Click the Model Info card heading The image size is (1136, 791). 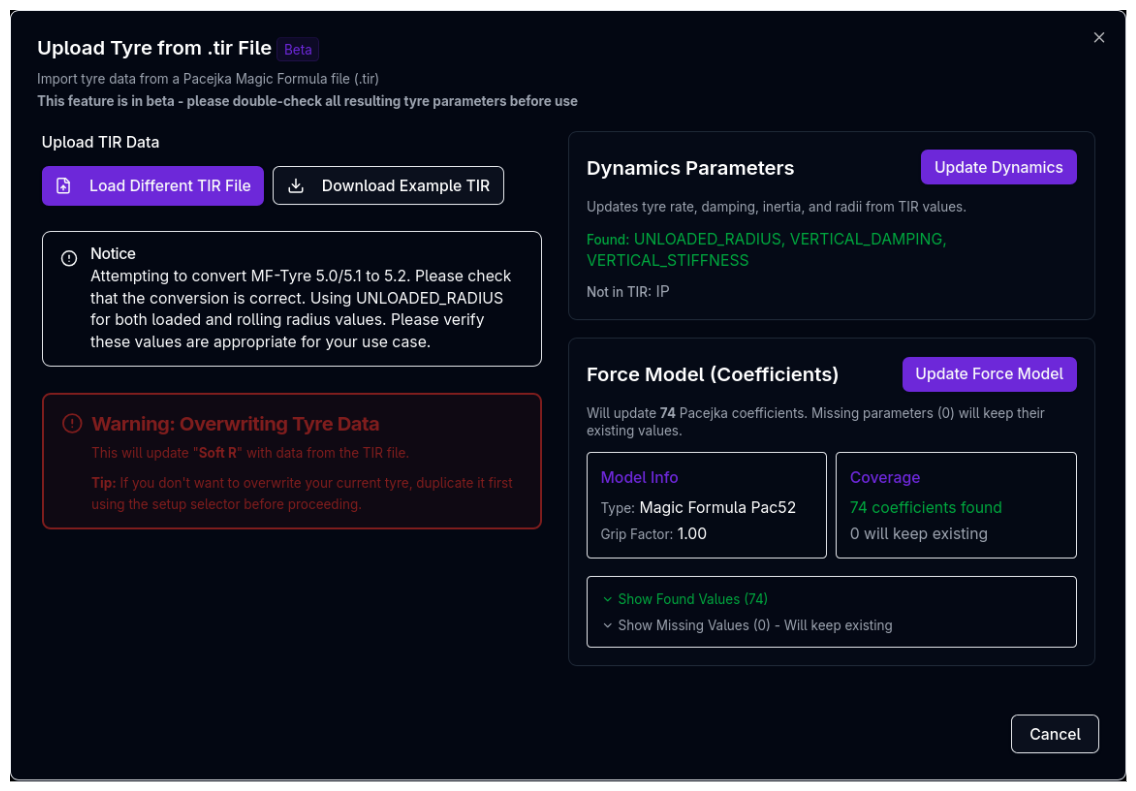[639, 477]
